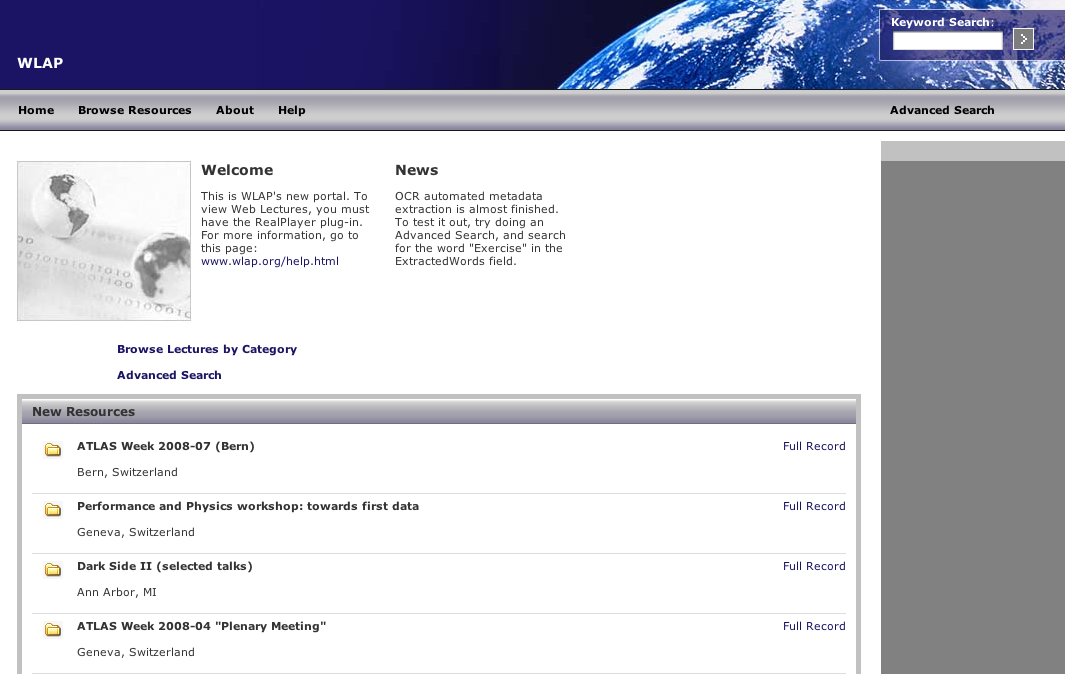This screenshot has height=674, width=1065.
Task: View Full Record for Performance and Physics workshop
Action: tap(814, 506)
